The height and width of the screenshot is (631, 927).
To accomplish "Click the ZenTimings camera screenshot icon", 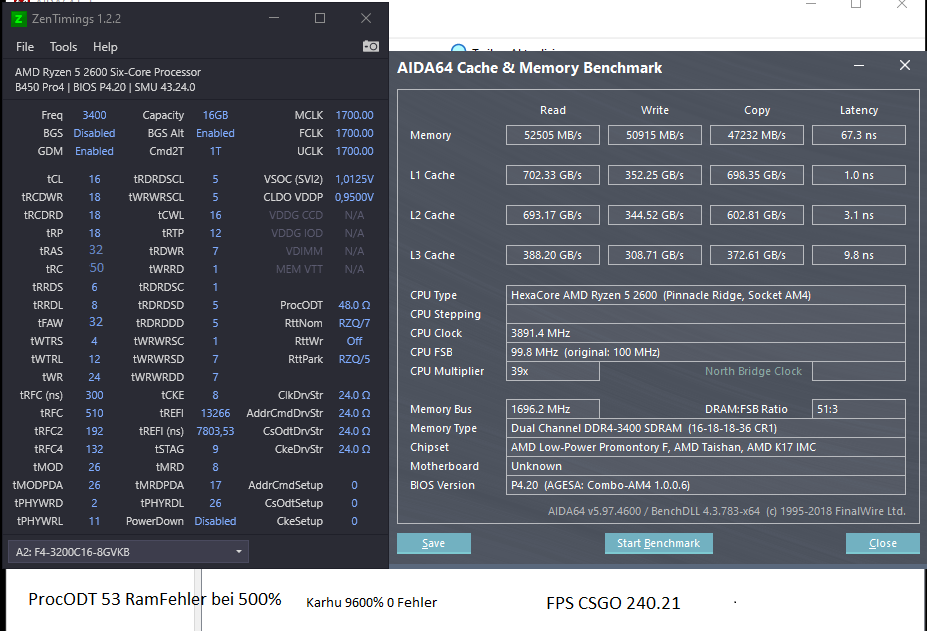I will point(371,46).
